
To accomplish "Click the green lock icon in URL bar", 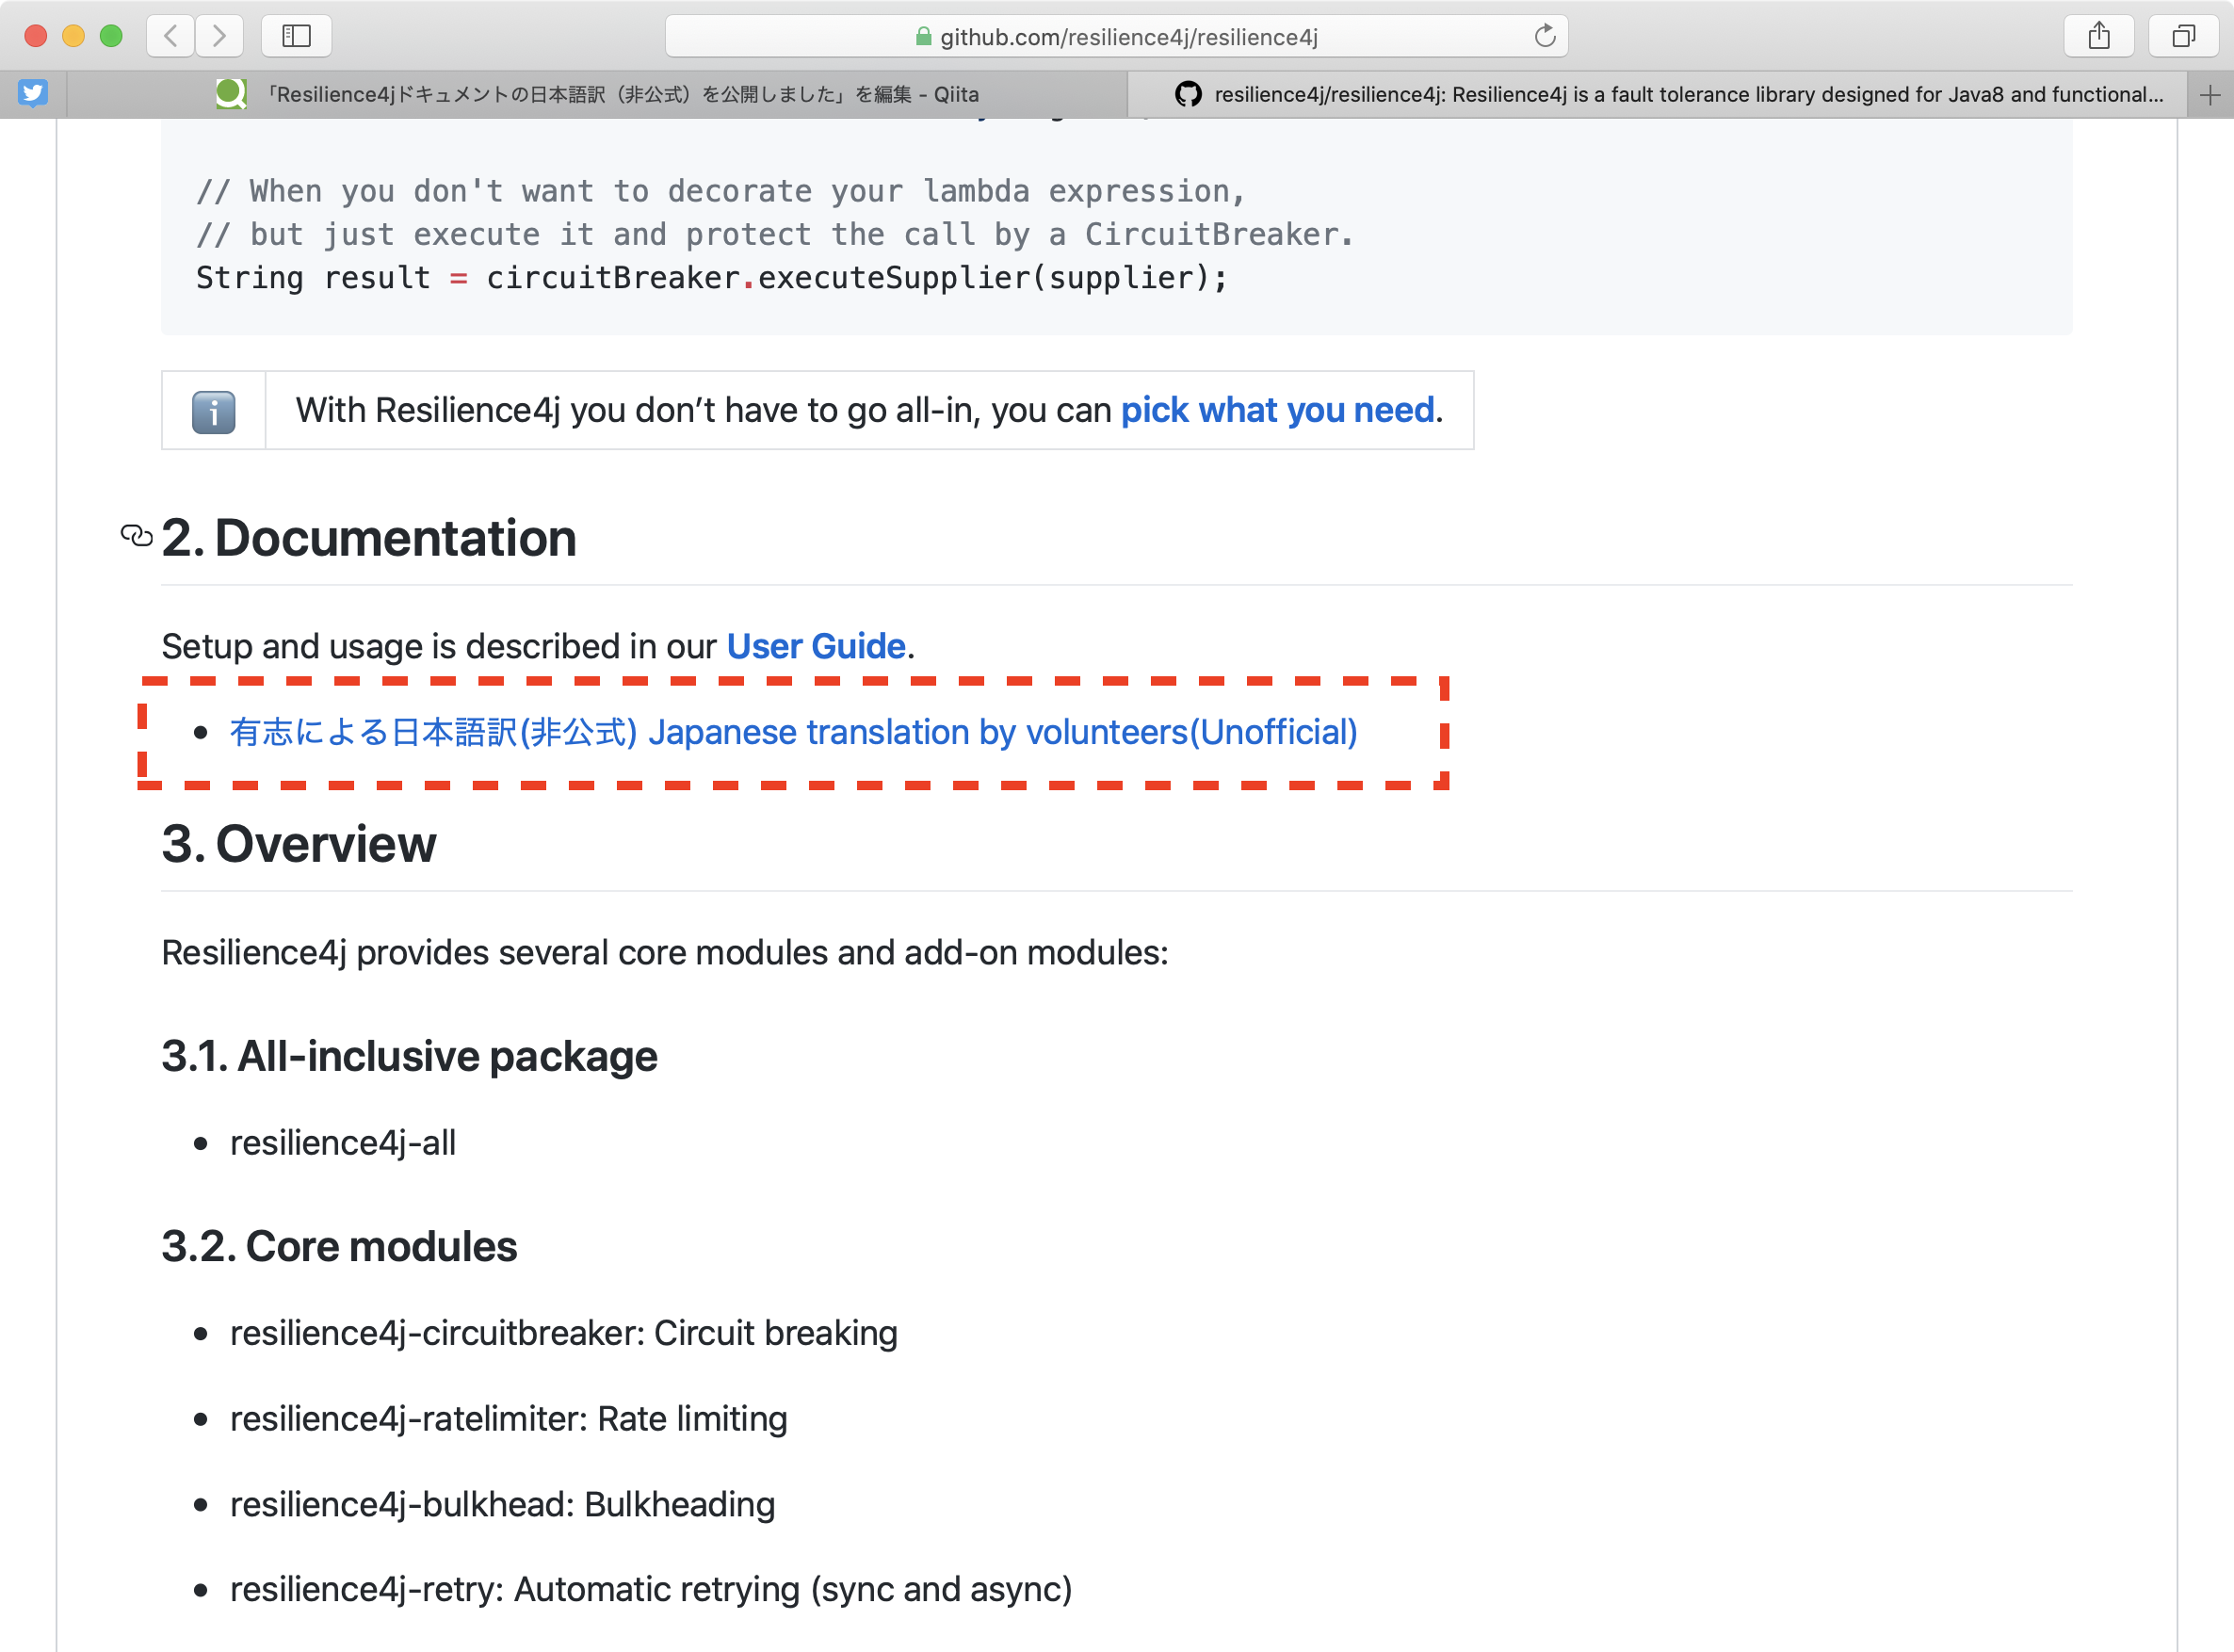I will (x=923, y=37).
